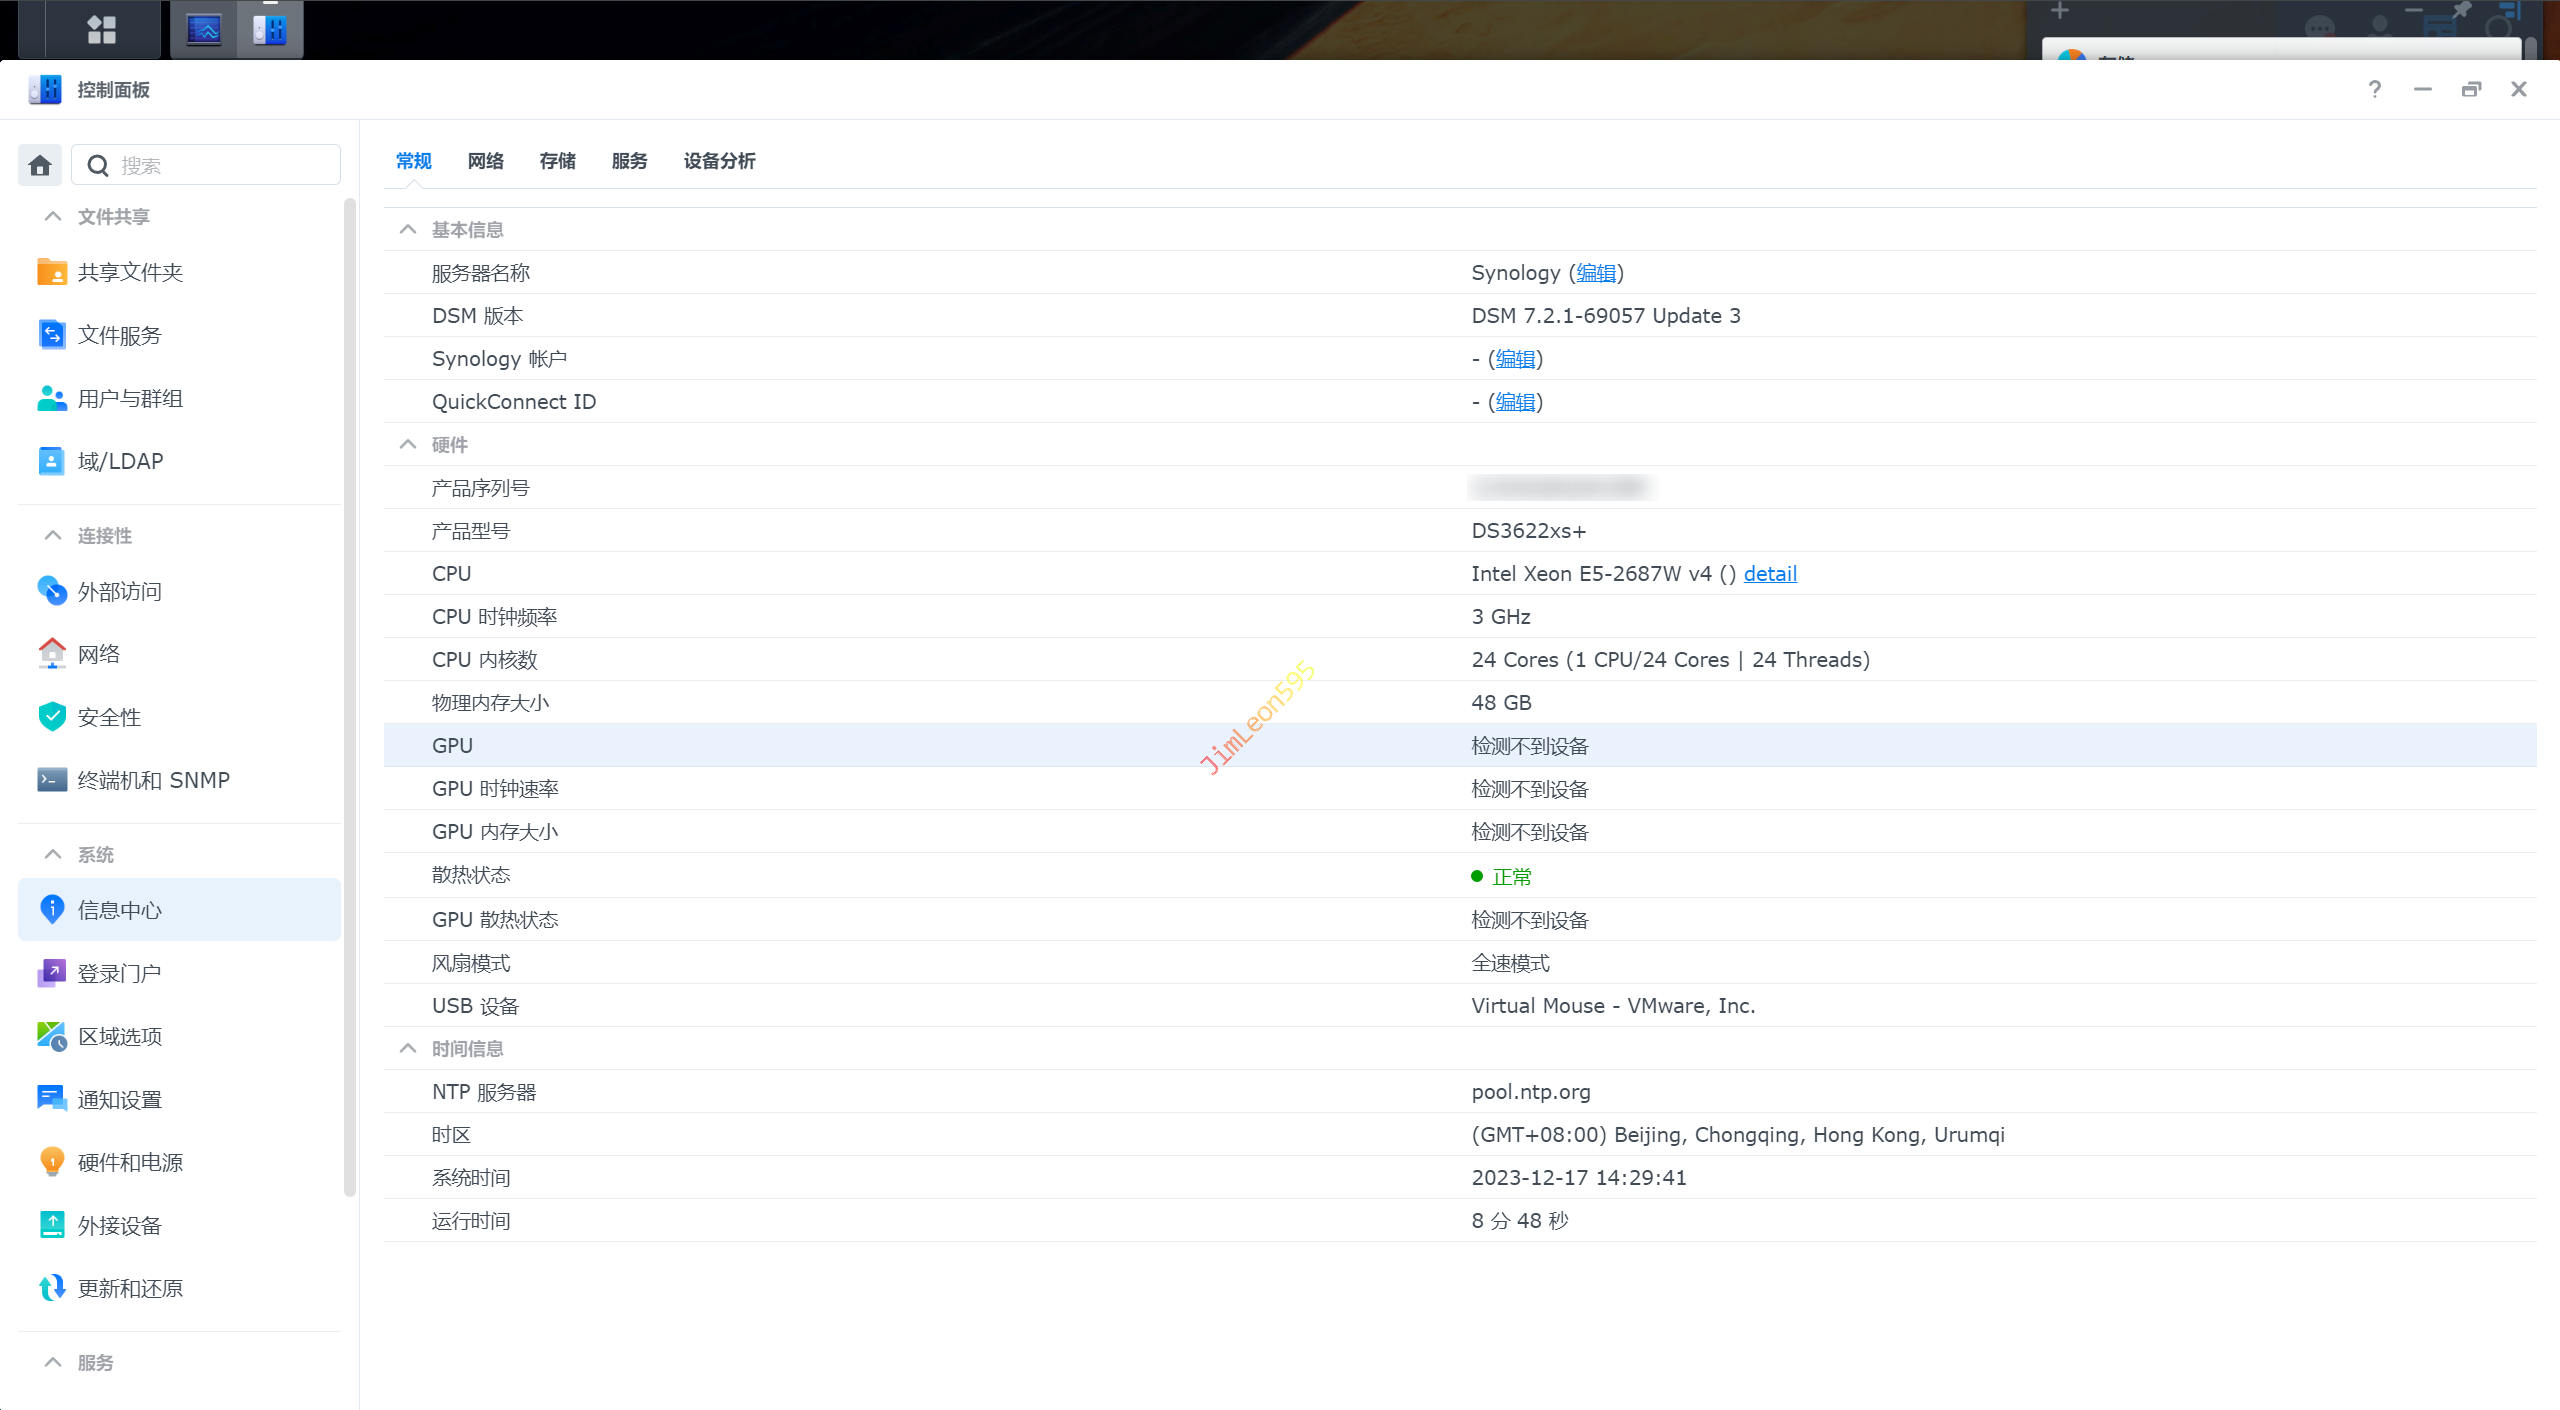Switch to the 存储 tab
The image size is (2560, 1410).
[x=557, y=161]
